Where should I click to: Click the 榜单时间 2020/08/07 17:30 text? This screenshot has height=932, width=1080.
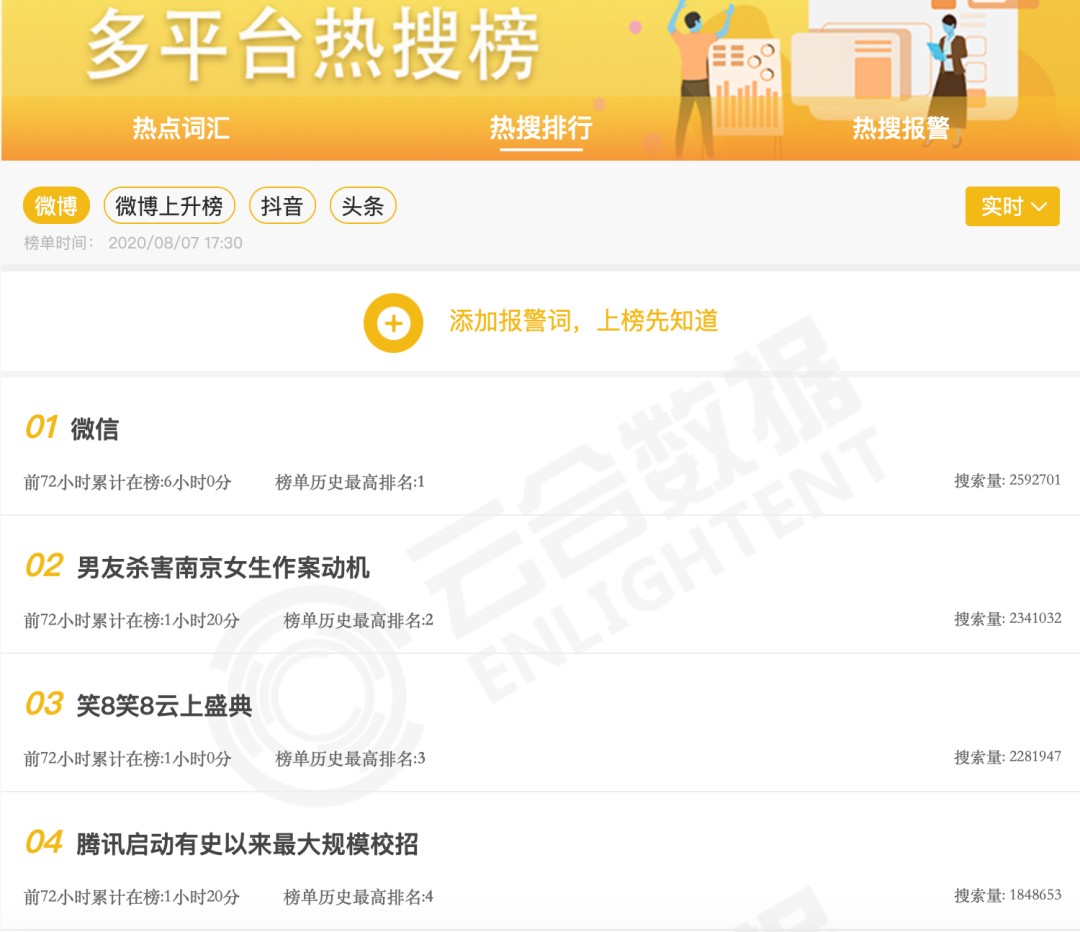point(133,242)
